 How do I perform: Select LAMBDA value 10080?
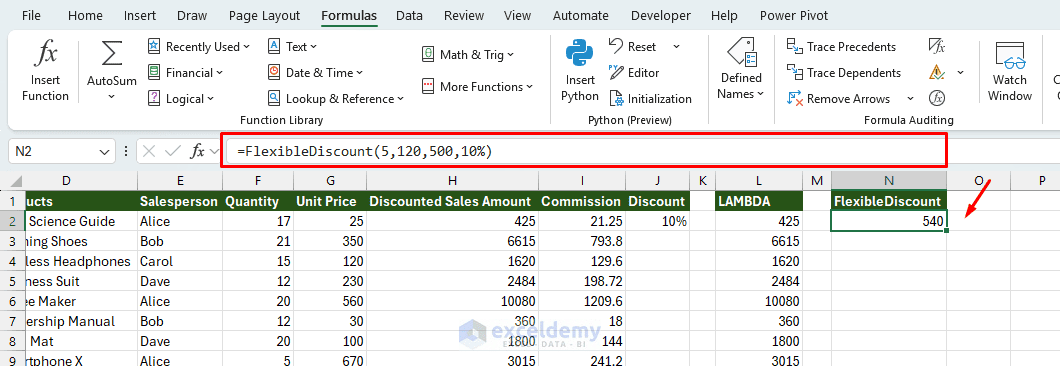[x=758, y=301]
